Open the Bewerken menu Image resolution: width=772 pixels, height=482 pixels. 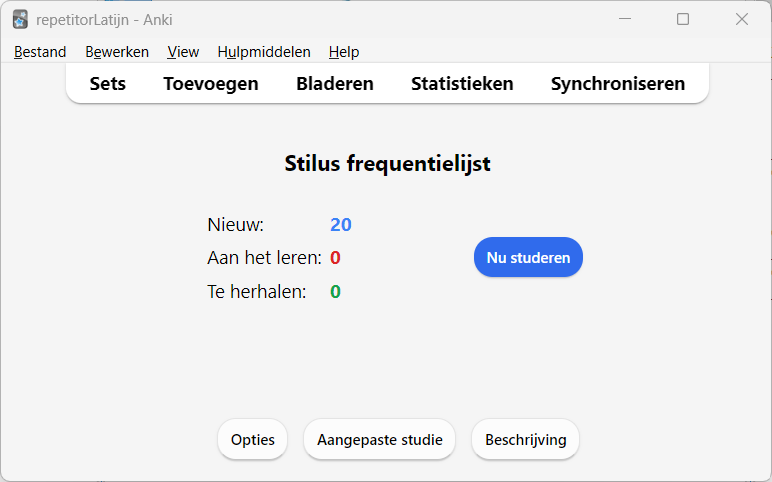[117, 52]
